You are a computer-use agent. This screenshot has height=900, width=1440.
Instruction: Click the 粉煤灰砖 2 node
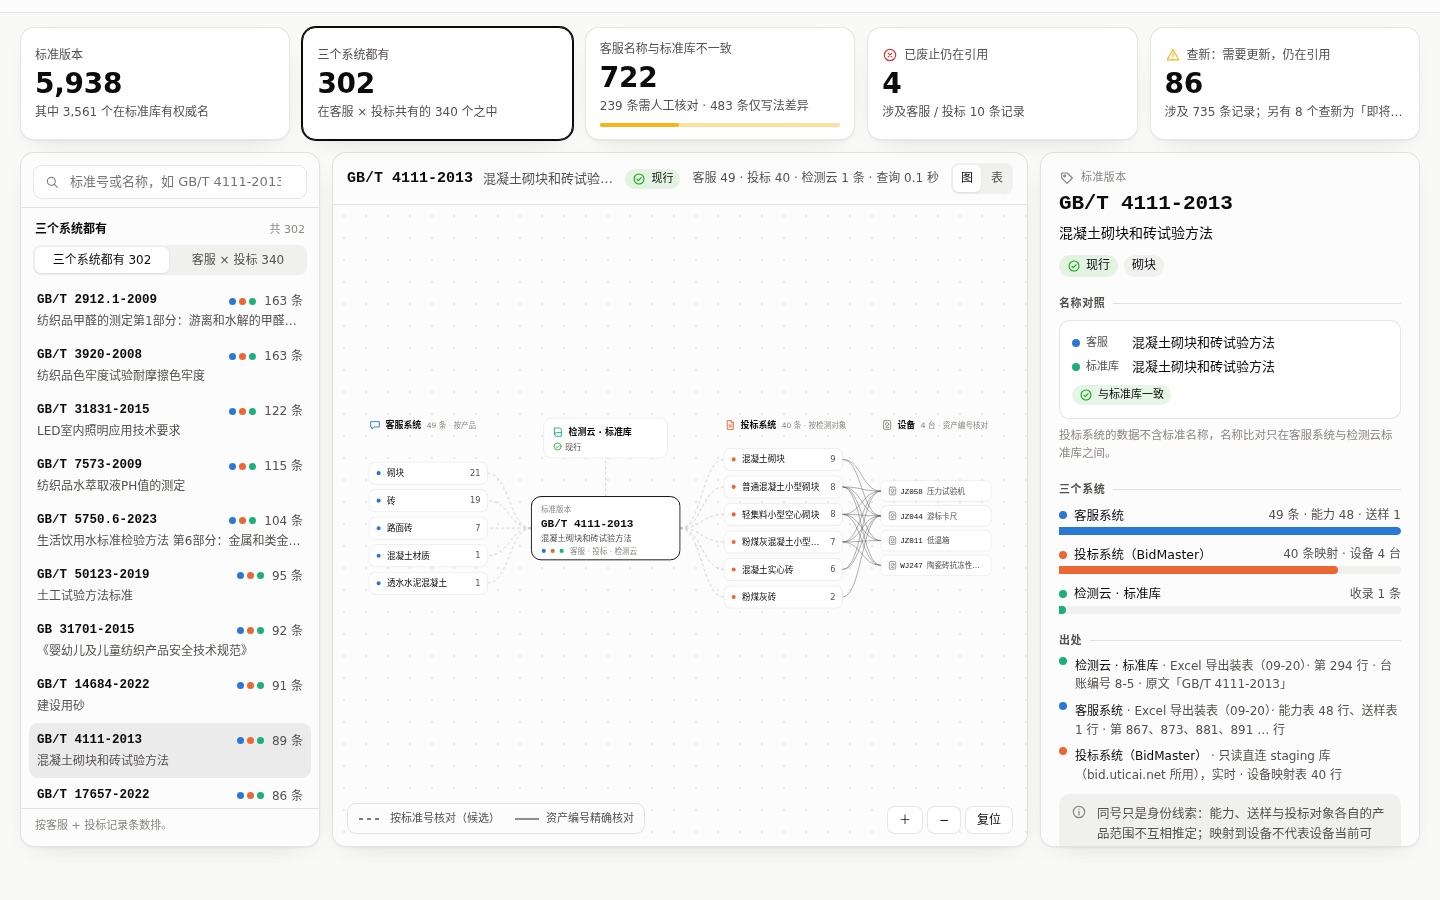coord(783,597)
